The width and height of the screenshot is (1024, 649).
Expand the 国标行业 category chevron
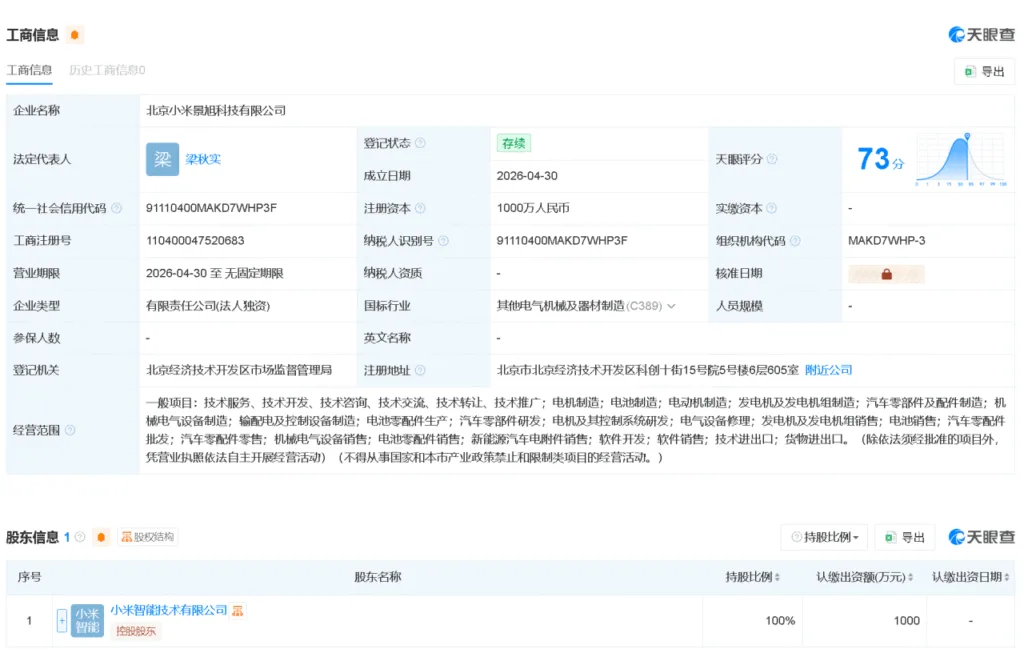click(671, 306)
